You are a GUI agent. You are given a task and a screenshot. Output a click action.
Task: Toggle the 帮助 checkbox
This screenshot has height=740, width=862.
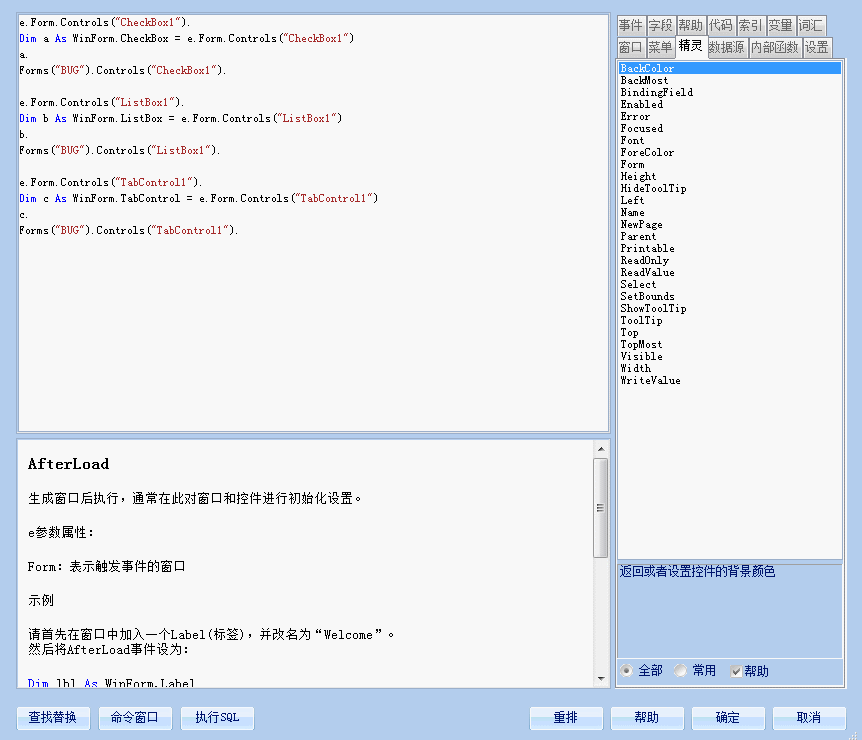click(x=736, y=671)
